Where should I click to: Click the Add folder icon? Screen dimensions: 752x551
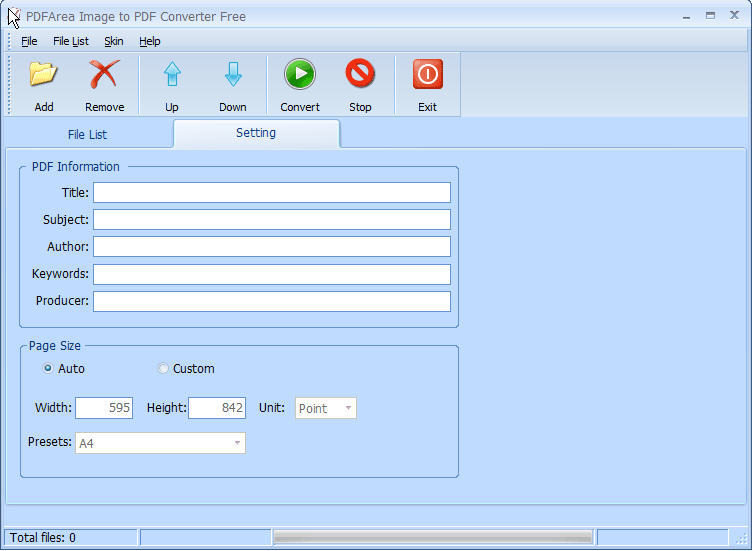[x=43, y=75]
